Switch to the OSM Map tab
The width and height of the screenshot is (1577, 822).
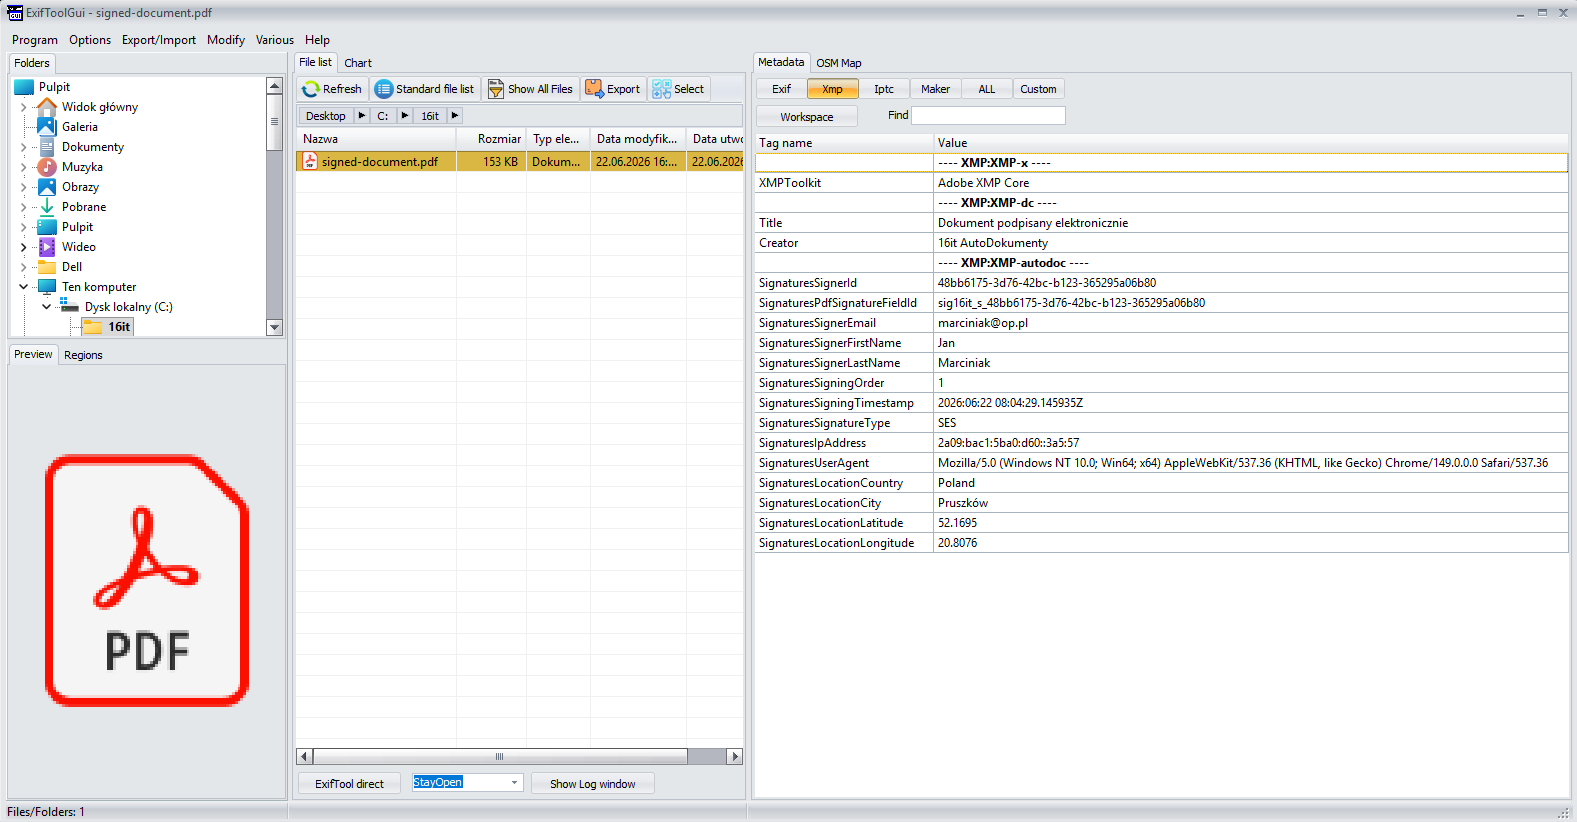pyautogui.click(x=838, y=63)
